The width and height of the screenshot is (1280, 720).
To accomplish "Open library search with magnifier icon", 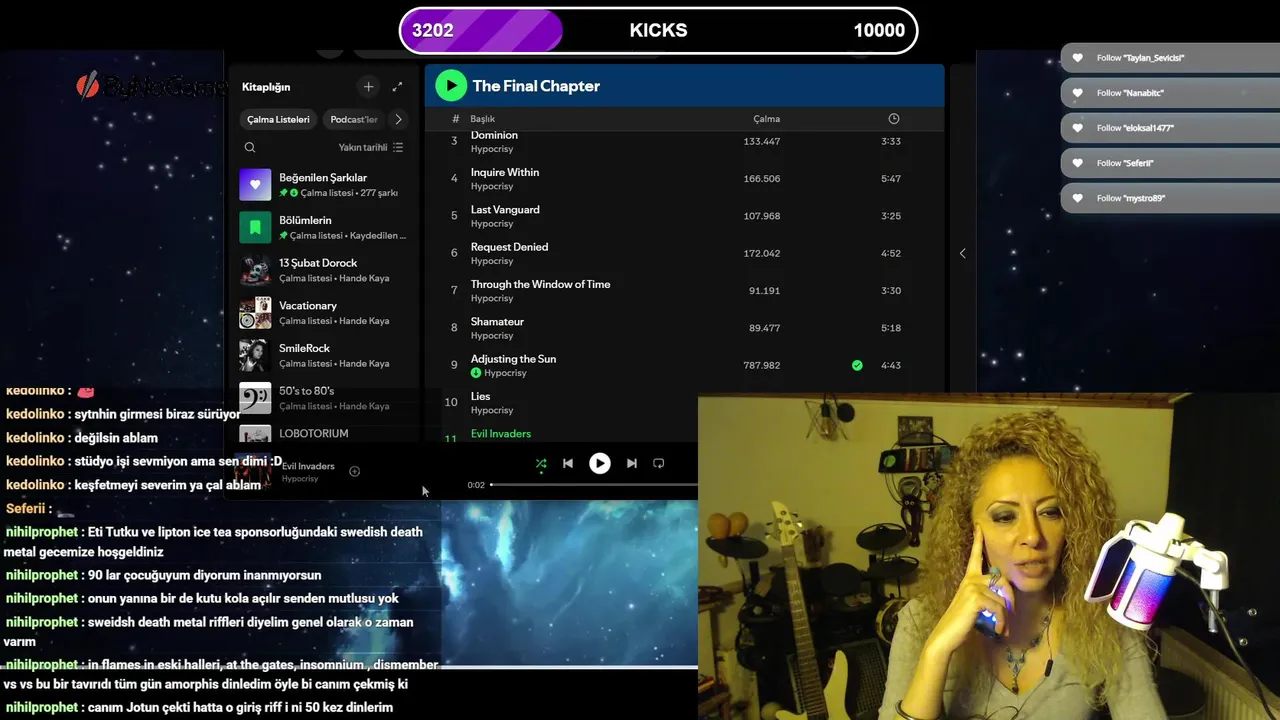I will point(250,147).
